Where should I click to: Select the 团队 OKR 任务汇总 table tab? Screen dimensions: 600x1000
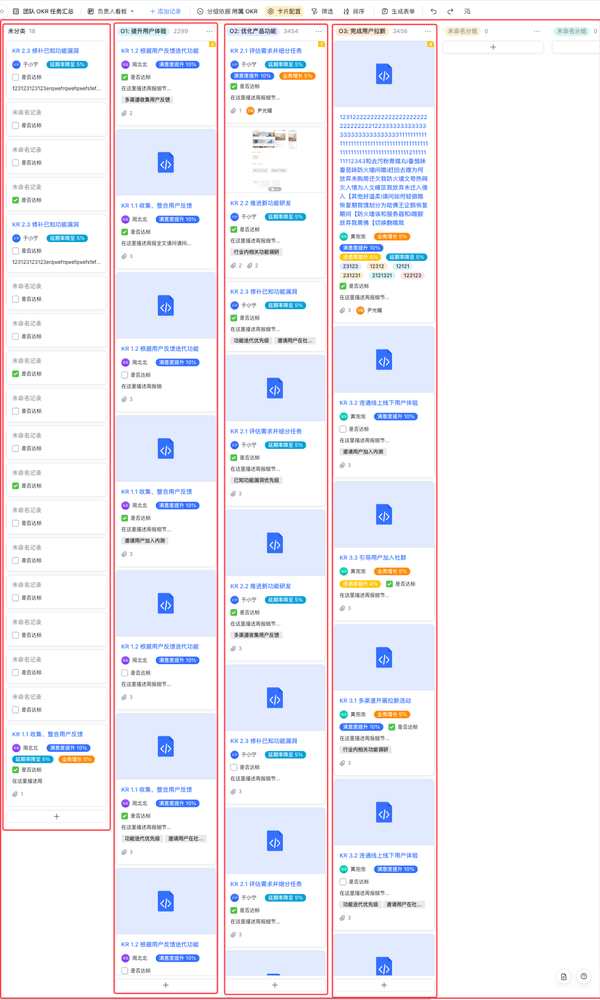pyautogui.click(x=43, y=11)
